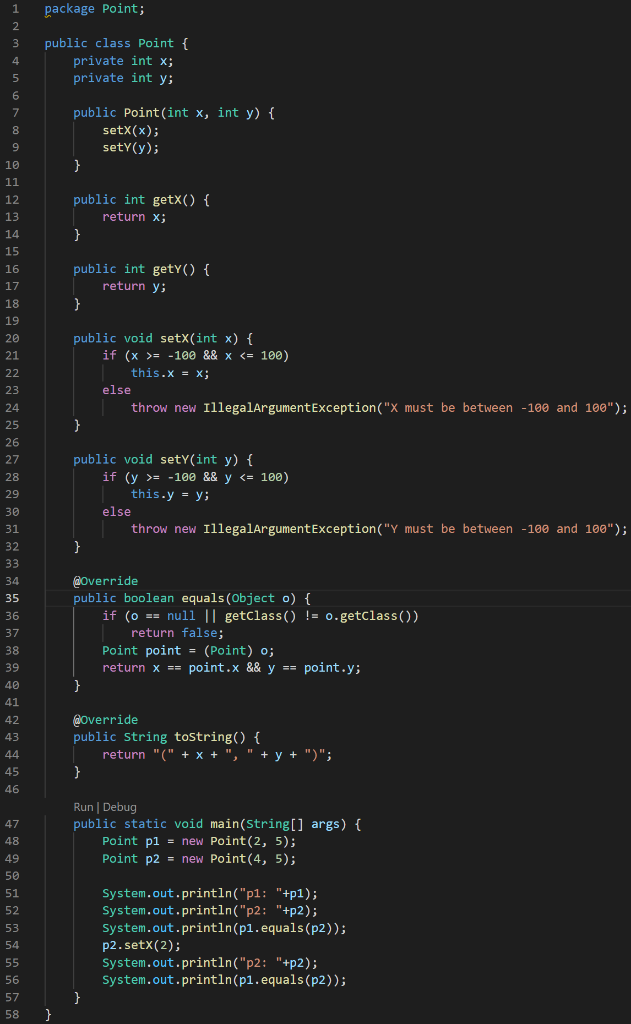Image resolution: width=631 pixels, height=1024 pixels.
Task: Click IllegalArgumentException on line 31
Action: [x=289, y=529]
